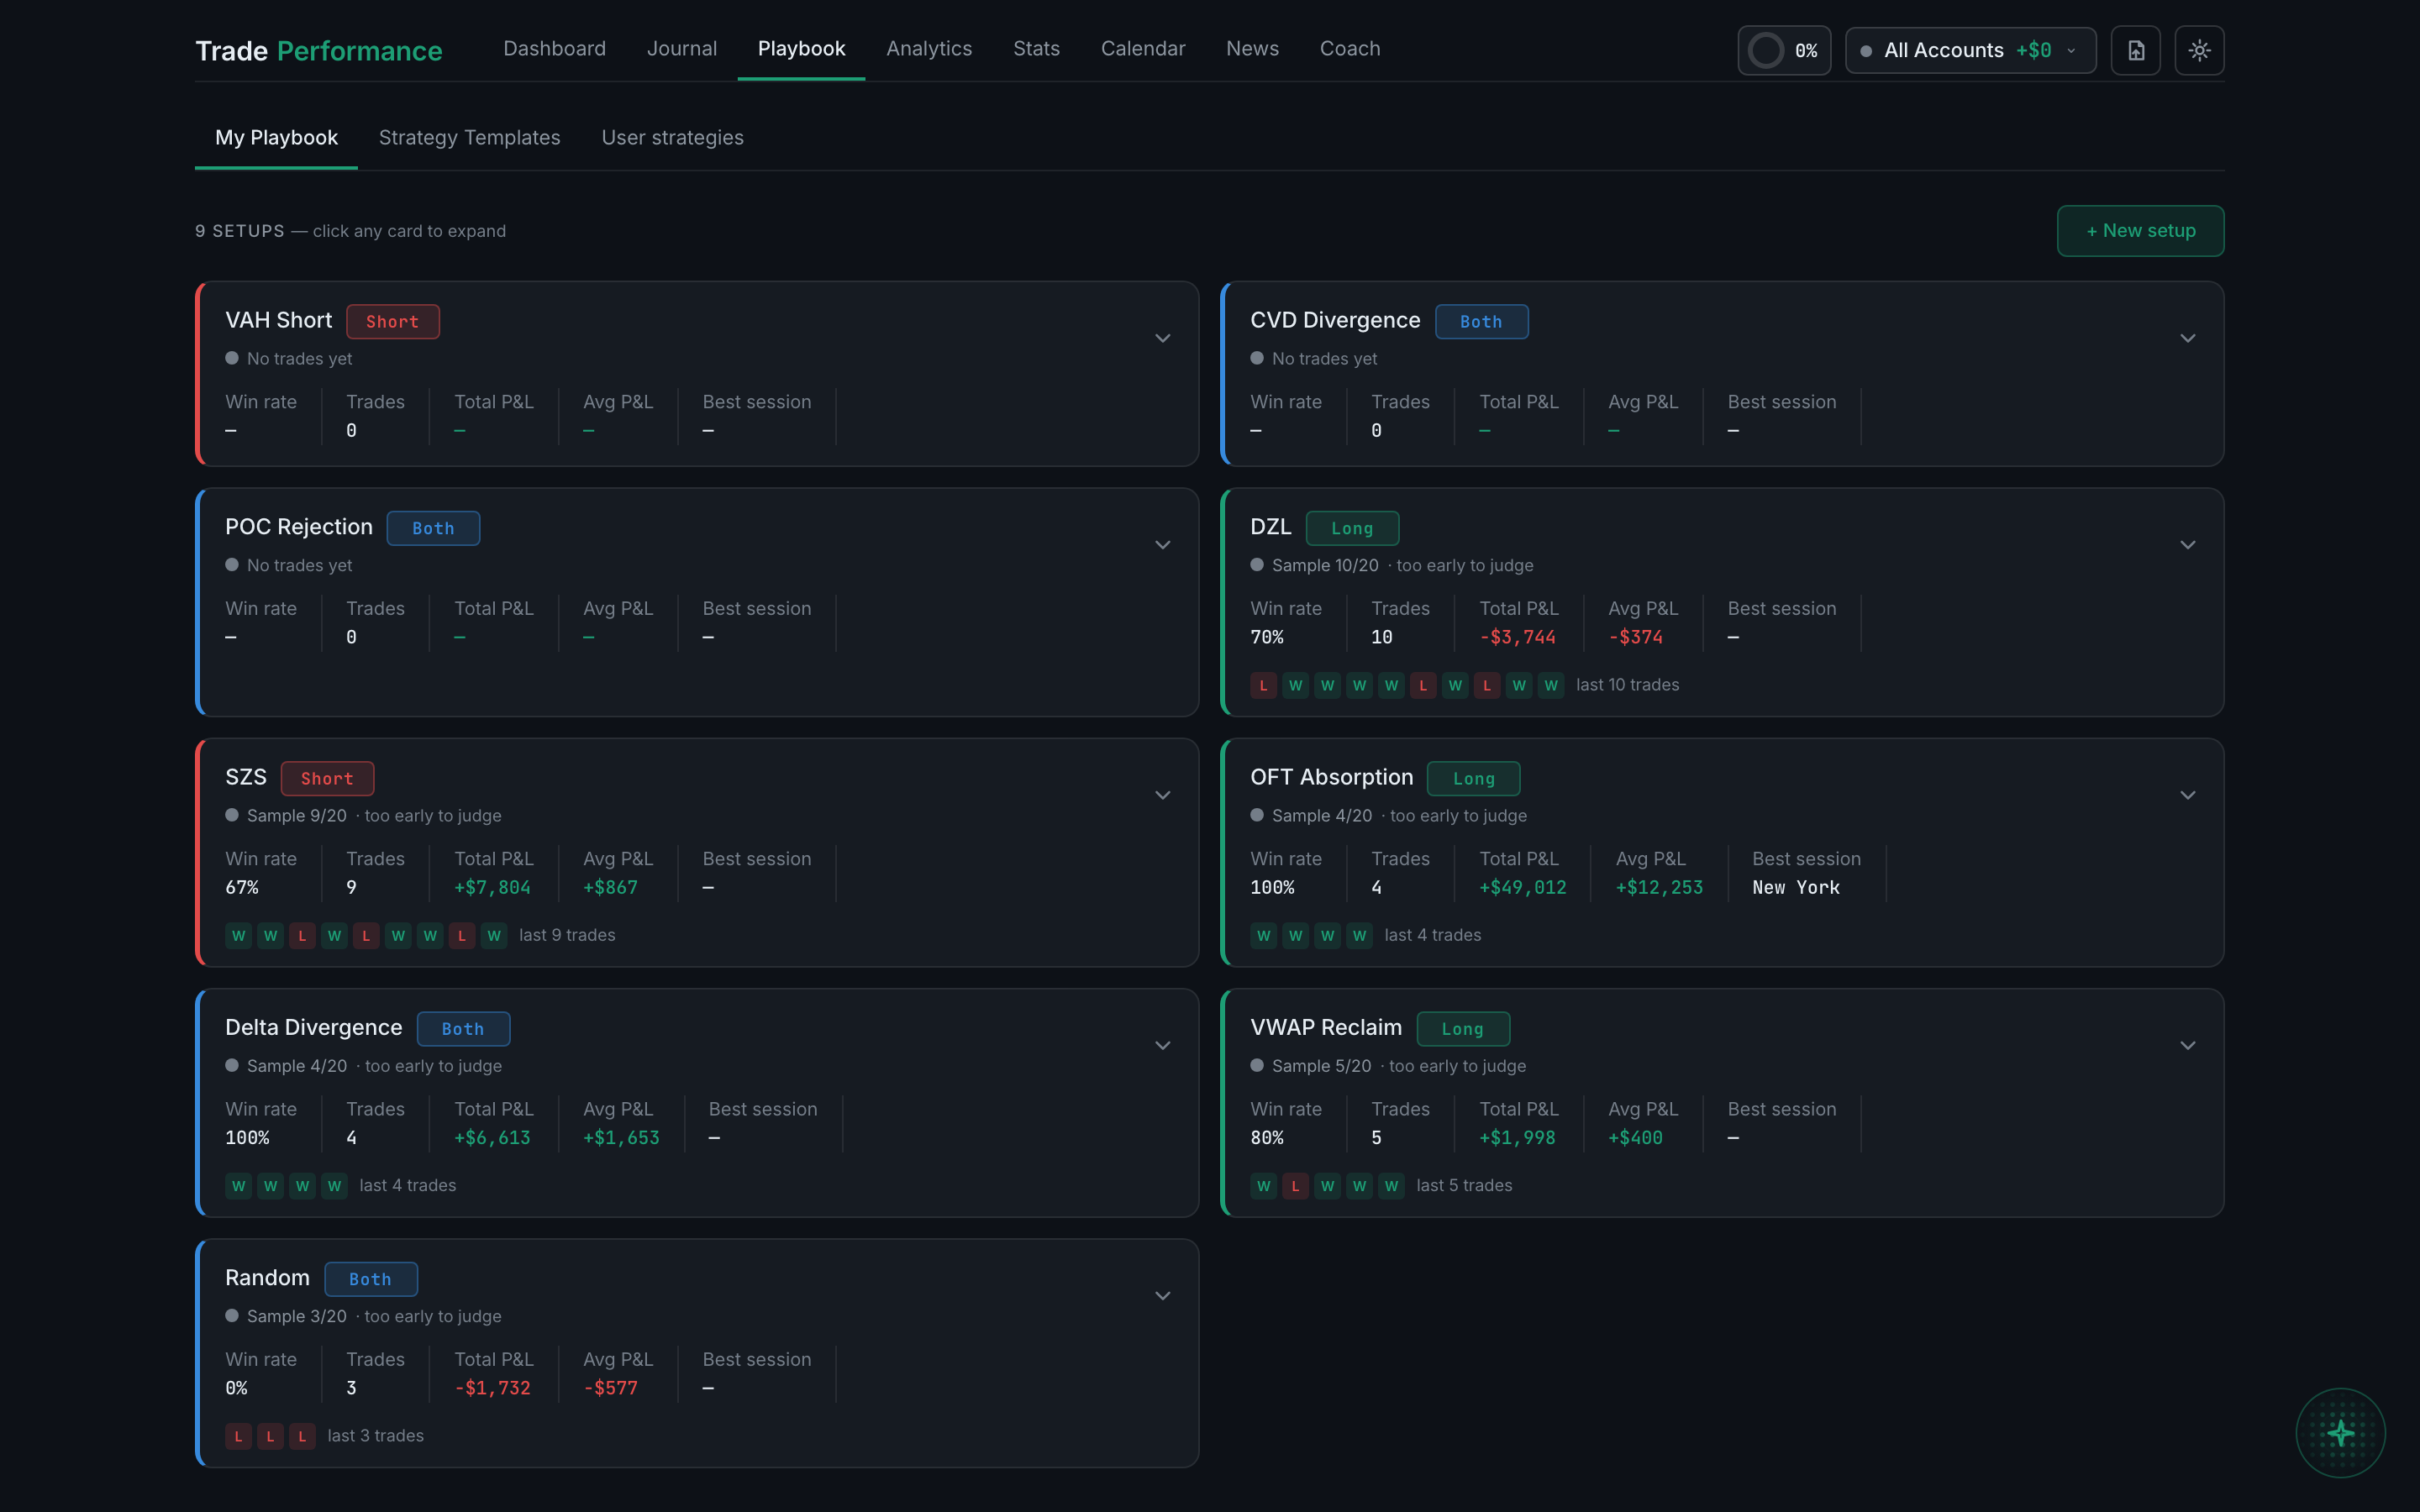This screenshot has width=2420, height=1512.
Task: Open the User strategies tab
Action: 672,137
